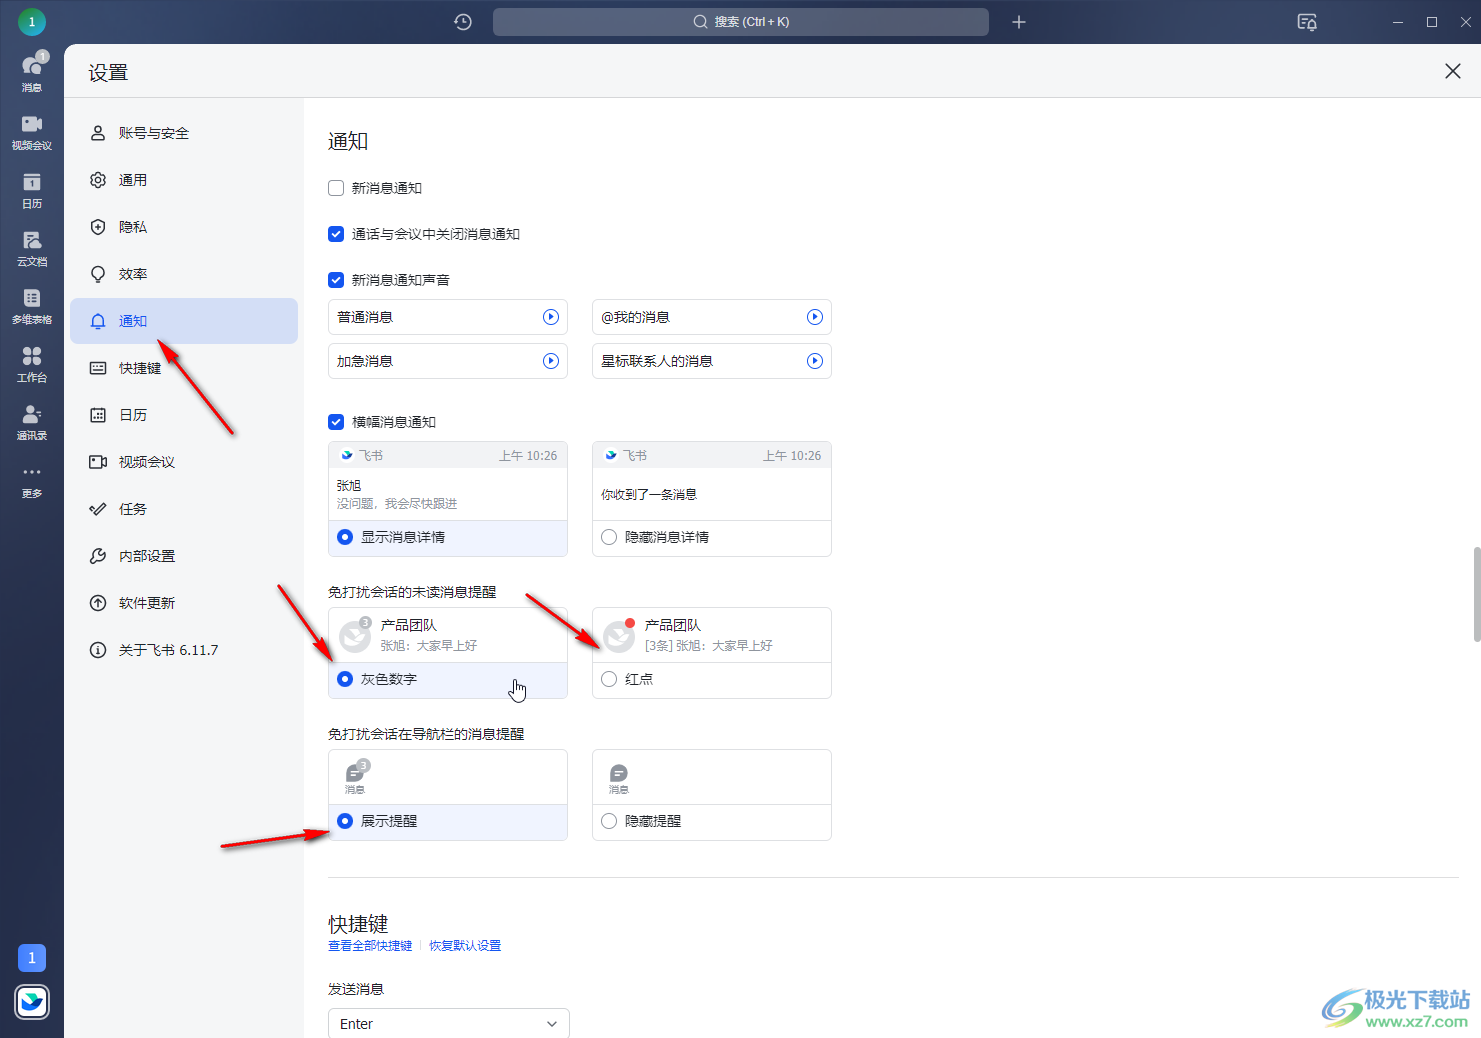Click the banner preview showing 张旭 message
This screenshot has width=1481, height=1038.
coord(448,481)
